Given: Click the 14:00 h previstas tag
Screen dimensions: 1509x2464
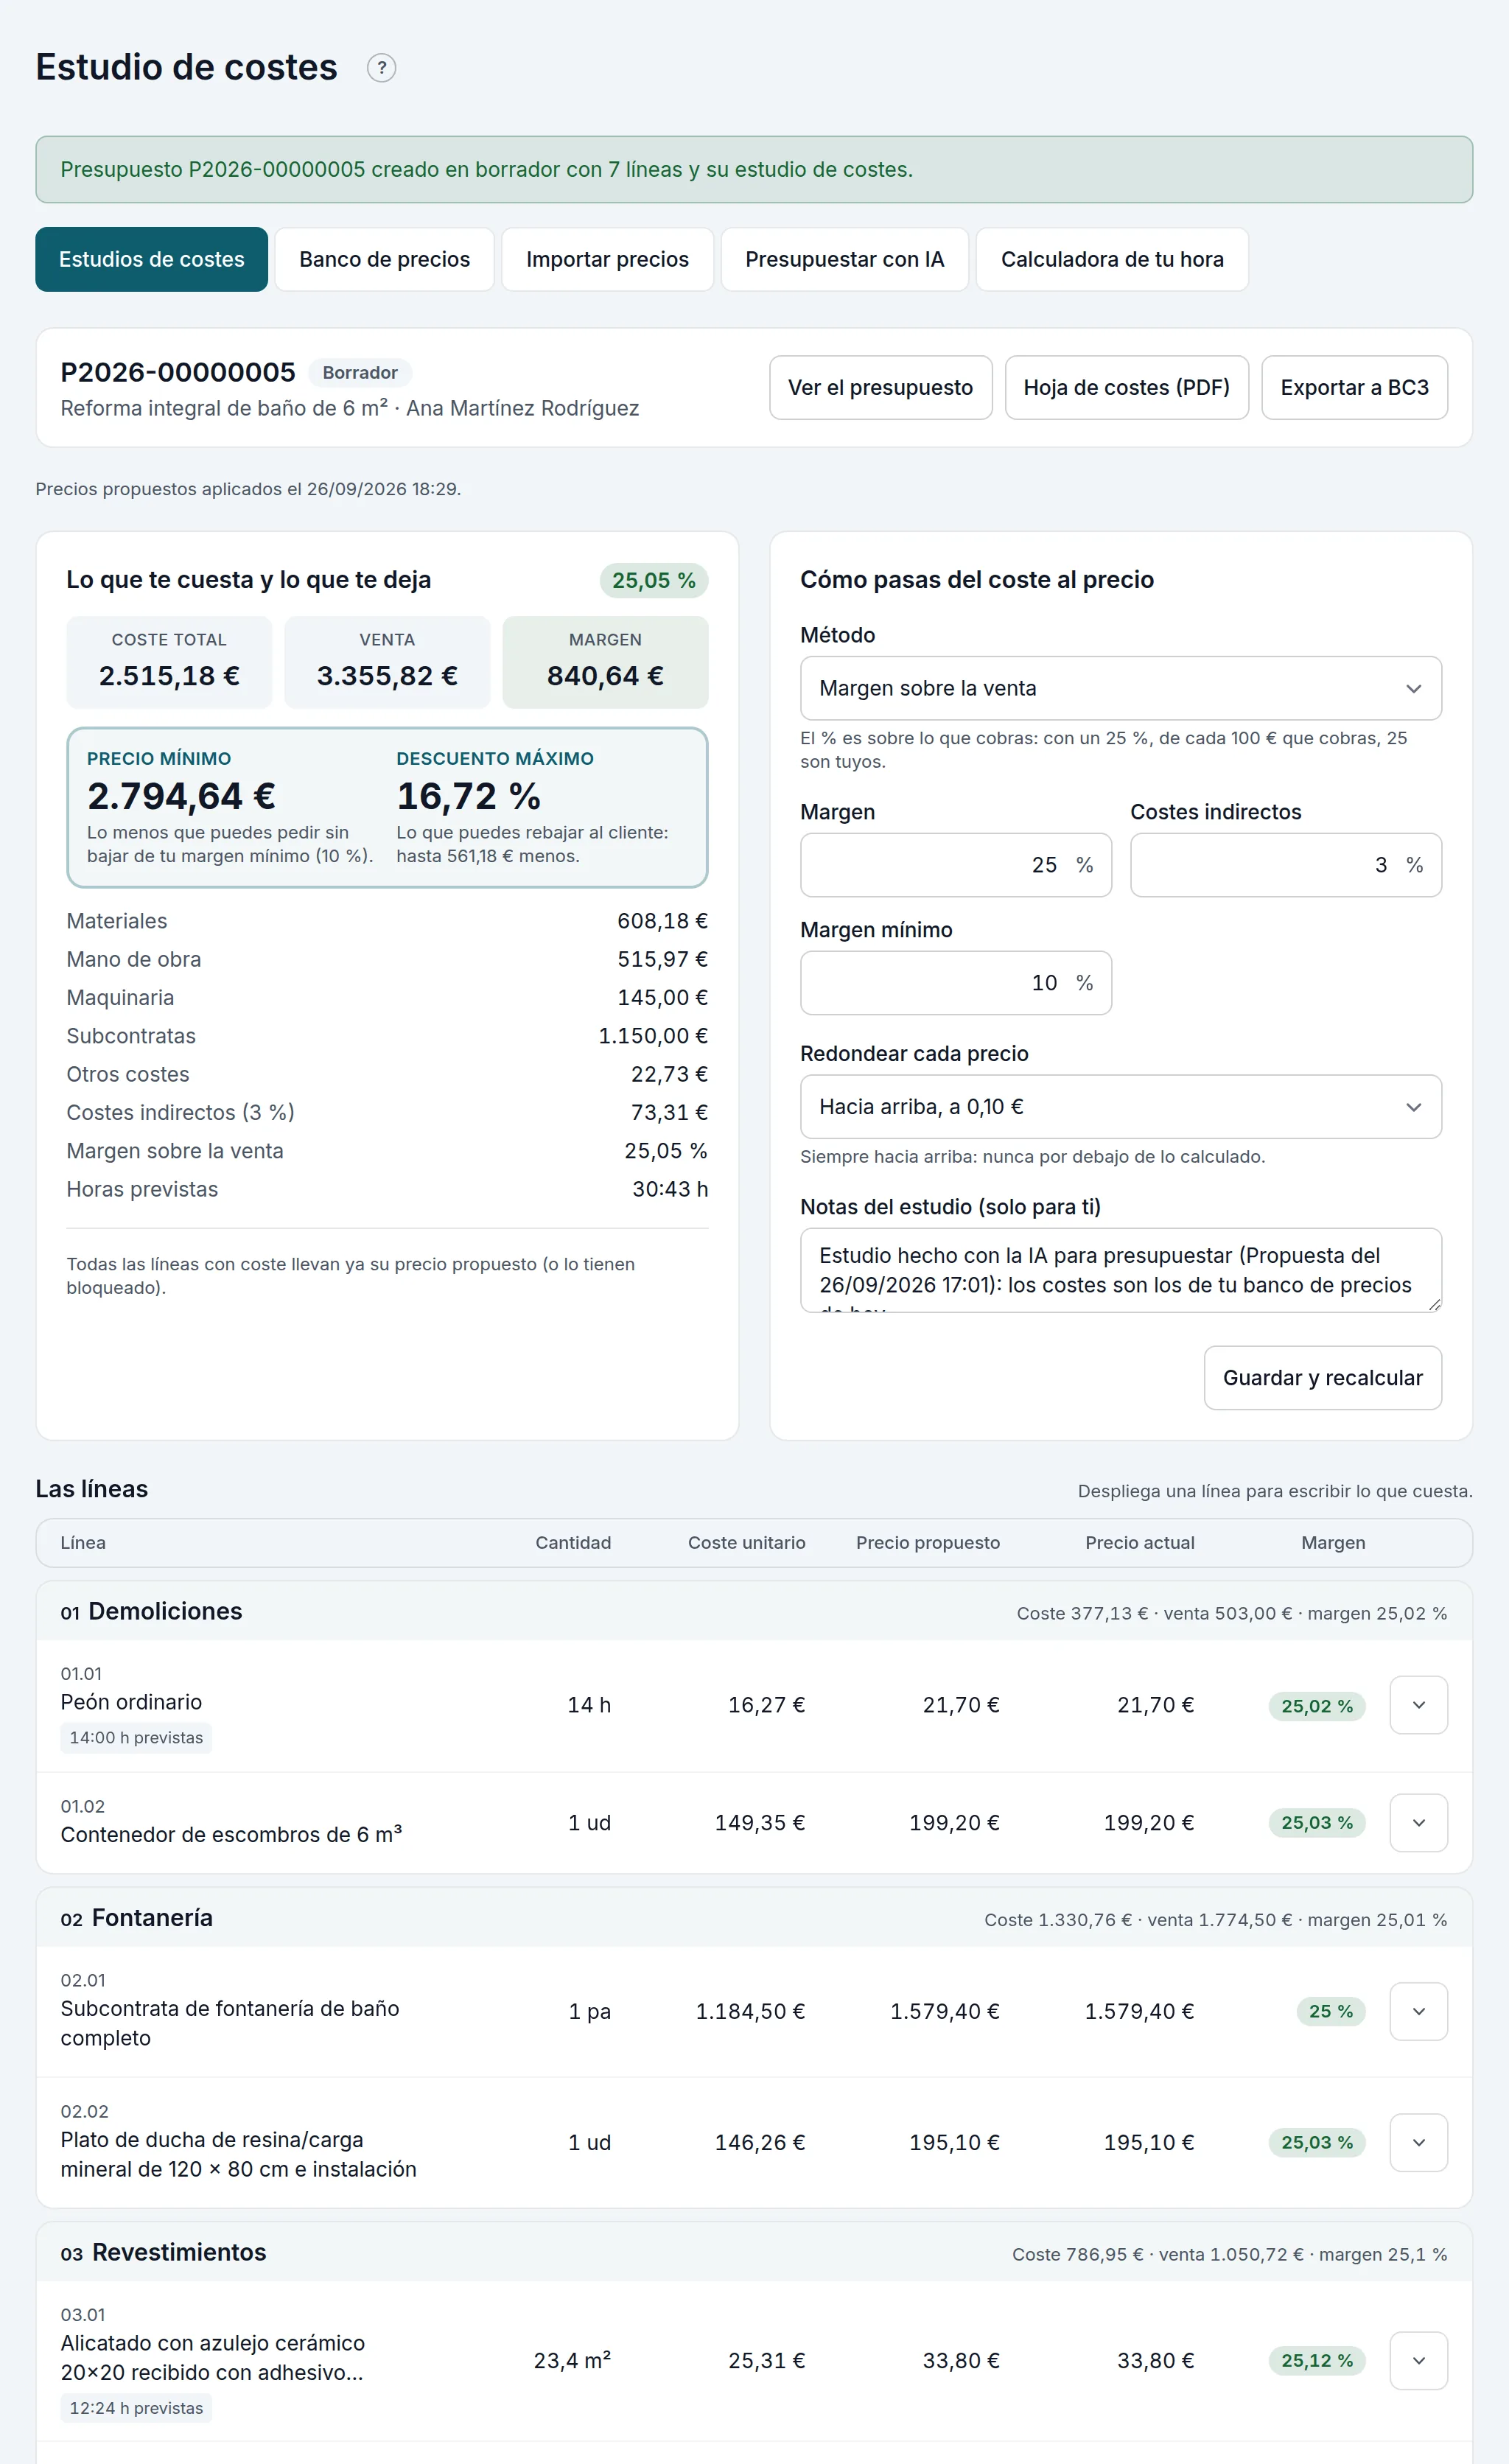Looking at the screenshot, I should coord(136,1738).
